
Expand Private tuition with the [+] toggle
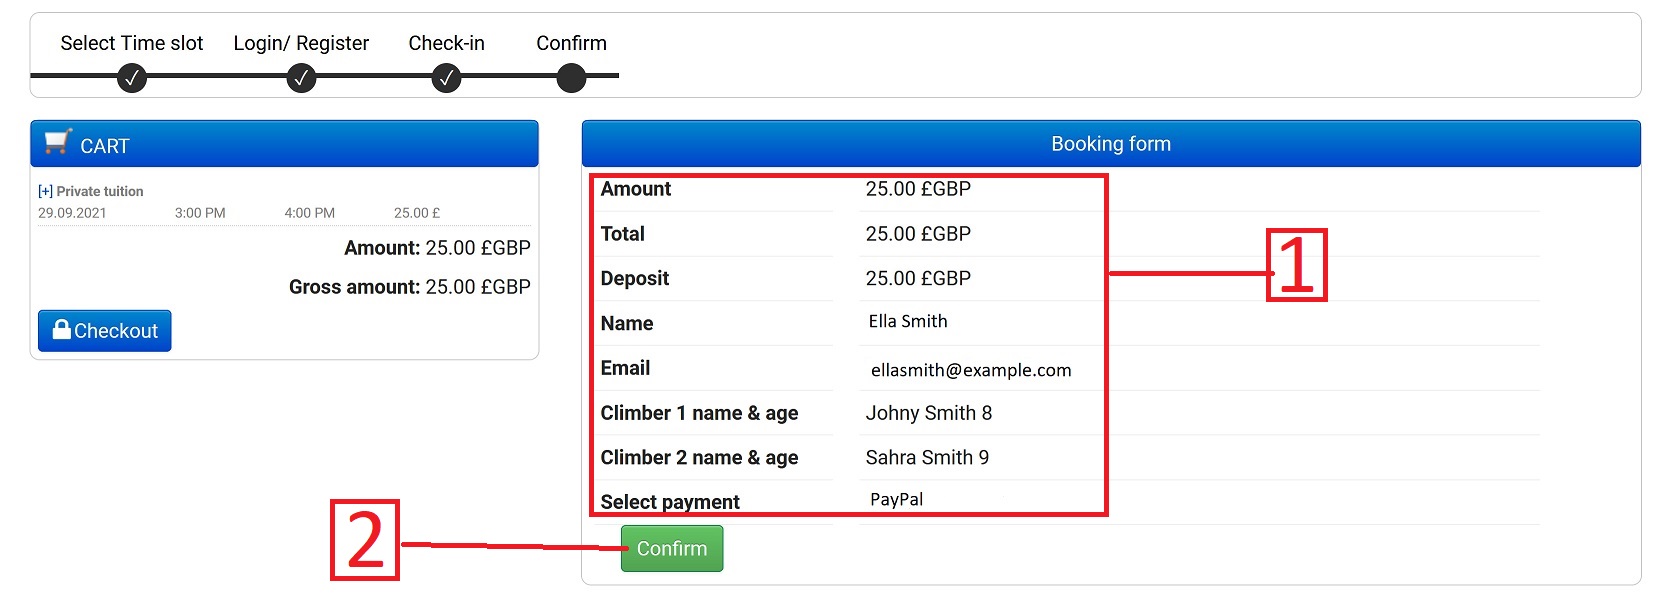coord(45,191)
